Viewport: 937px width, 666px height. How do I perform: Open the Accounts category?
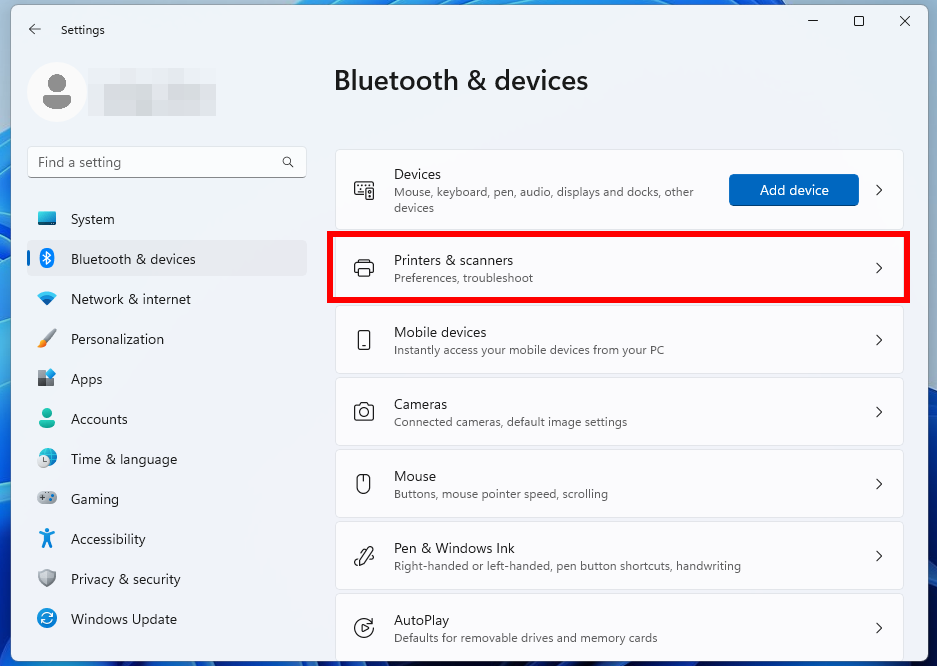pos(167,419)
